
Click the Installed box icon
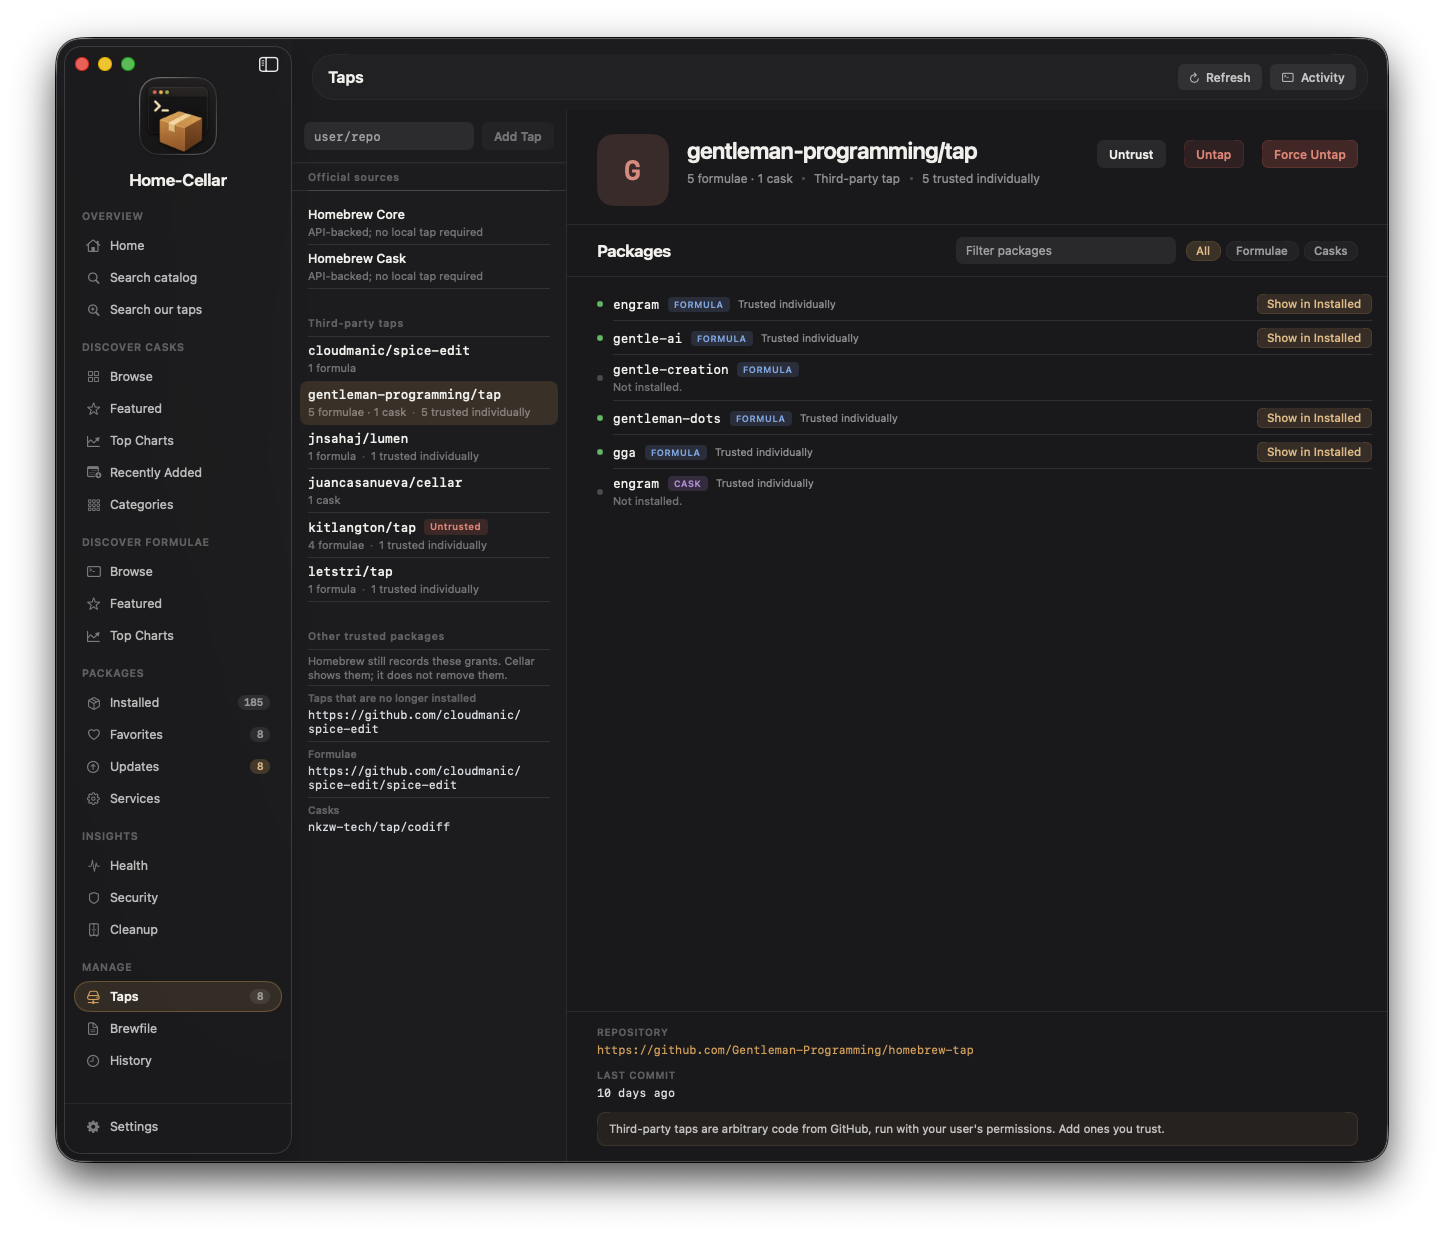pyautogui.click(x=93, y=703)
